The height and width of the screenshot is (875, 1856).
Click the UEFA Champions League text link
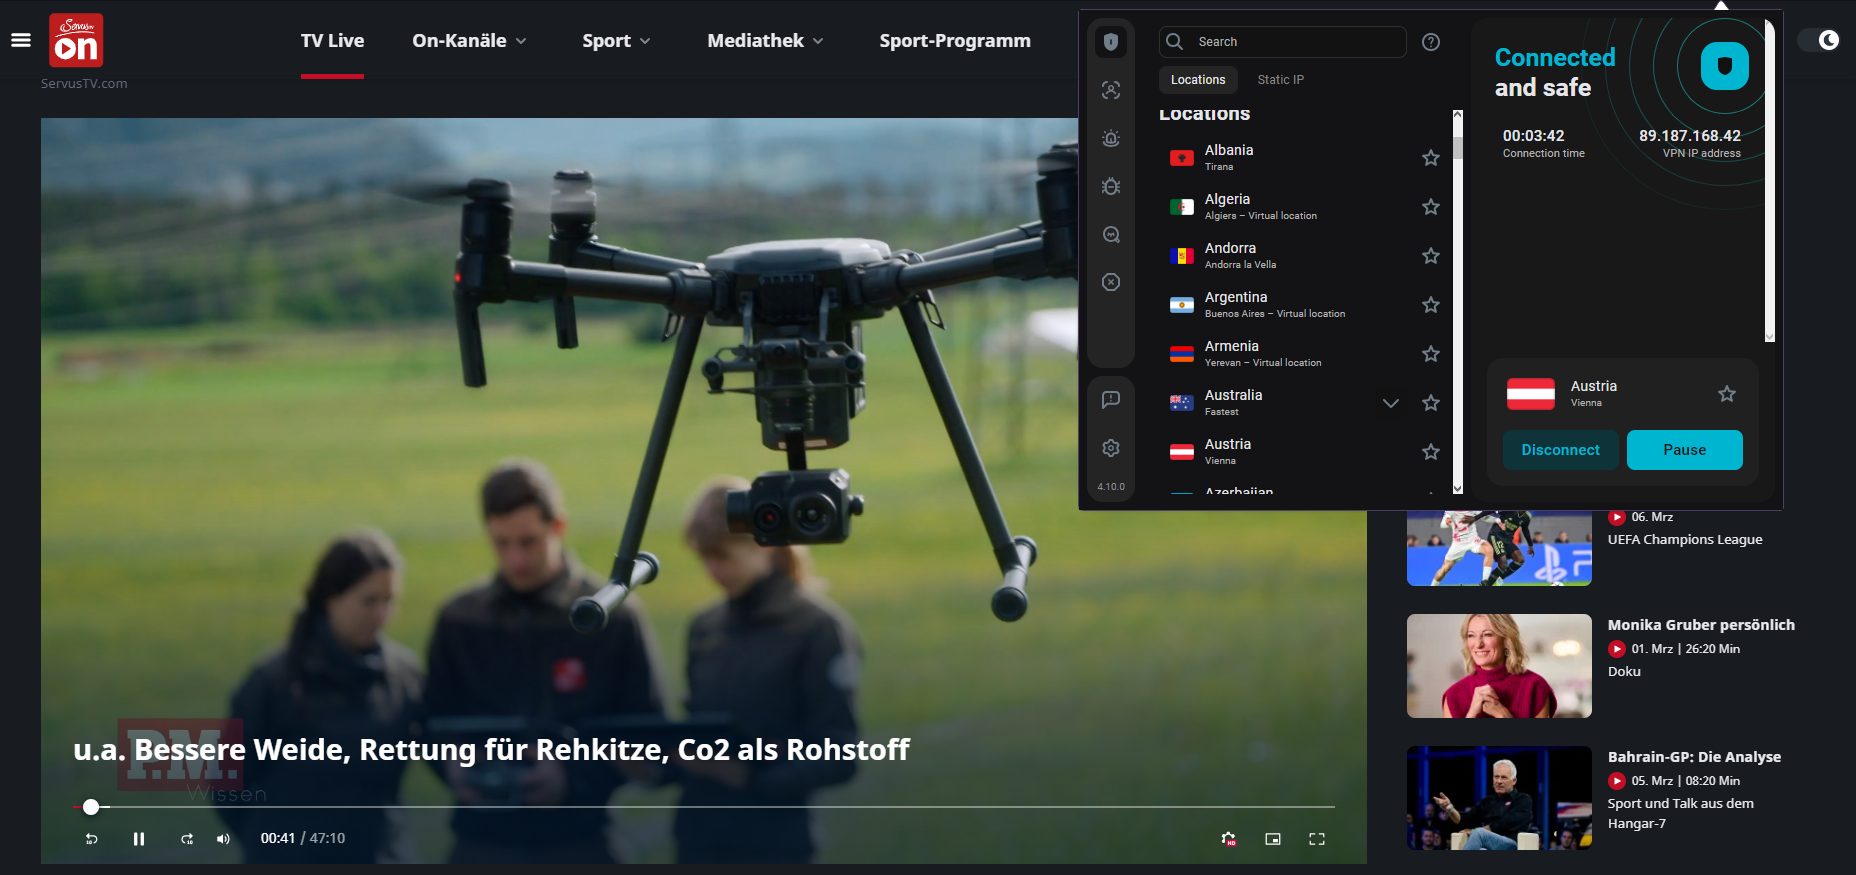1685,540
